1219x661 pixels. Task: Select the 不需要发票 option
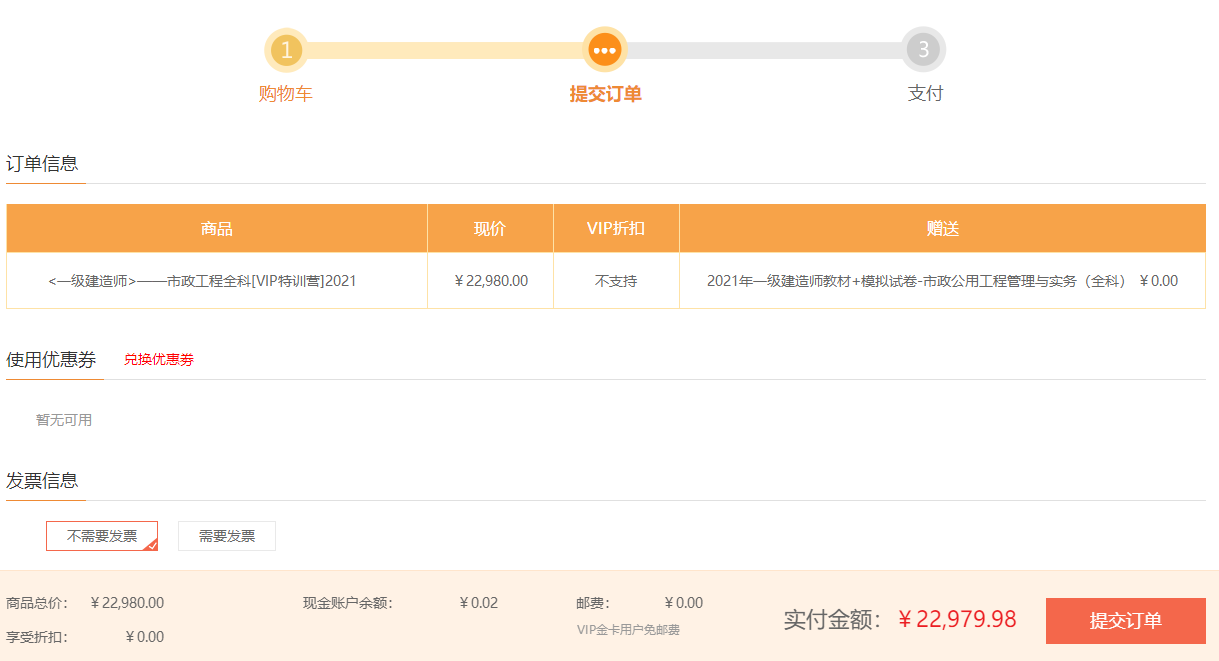pyautogui.click(x=101, y=535)
